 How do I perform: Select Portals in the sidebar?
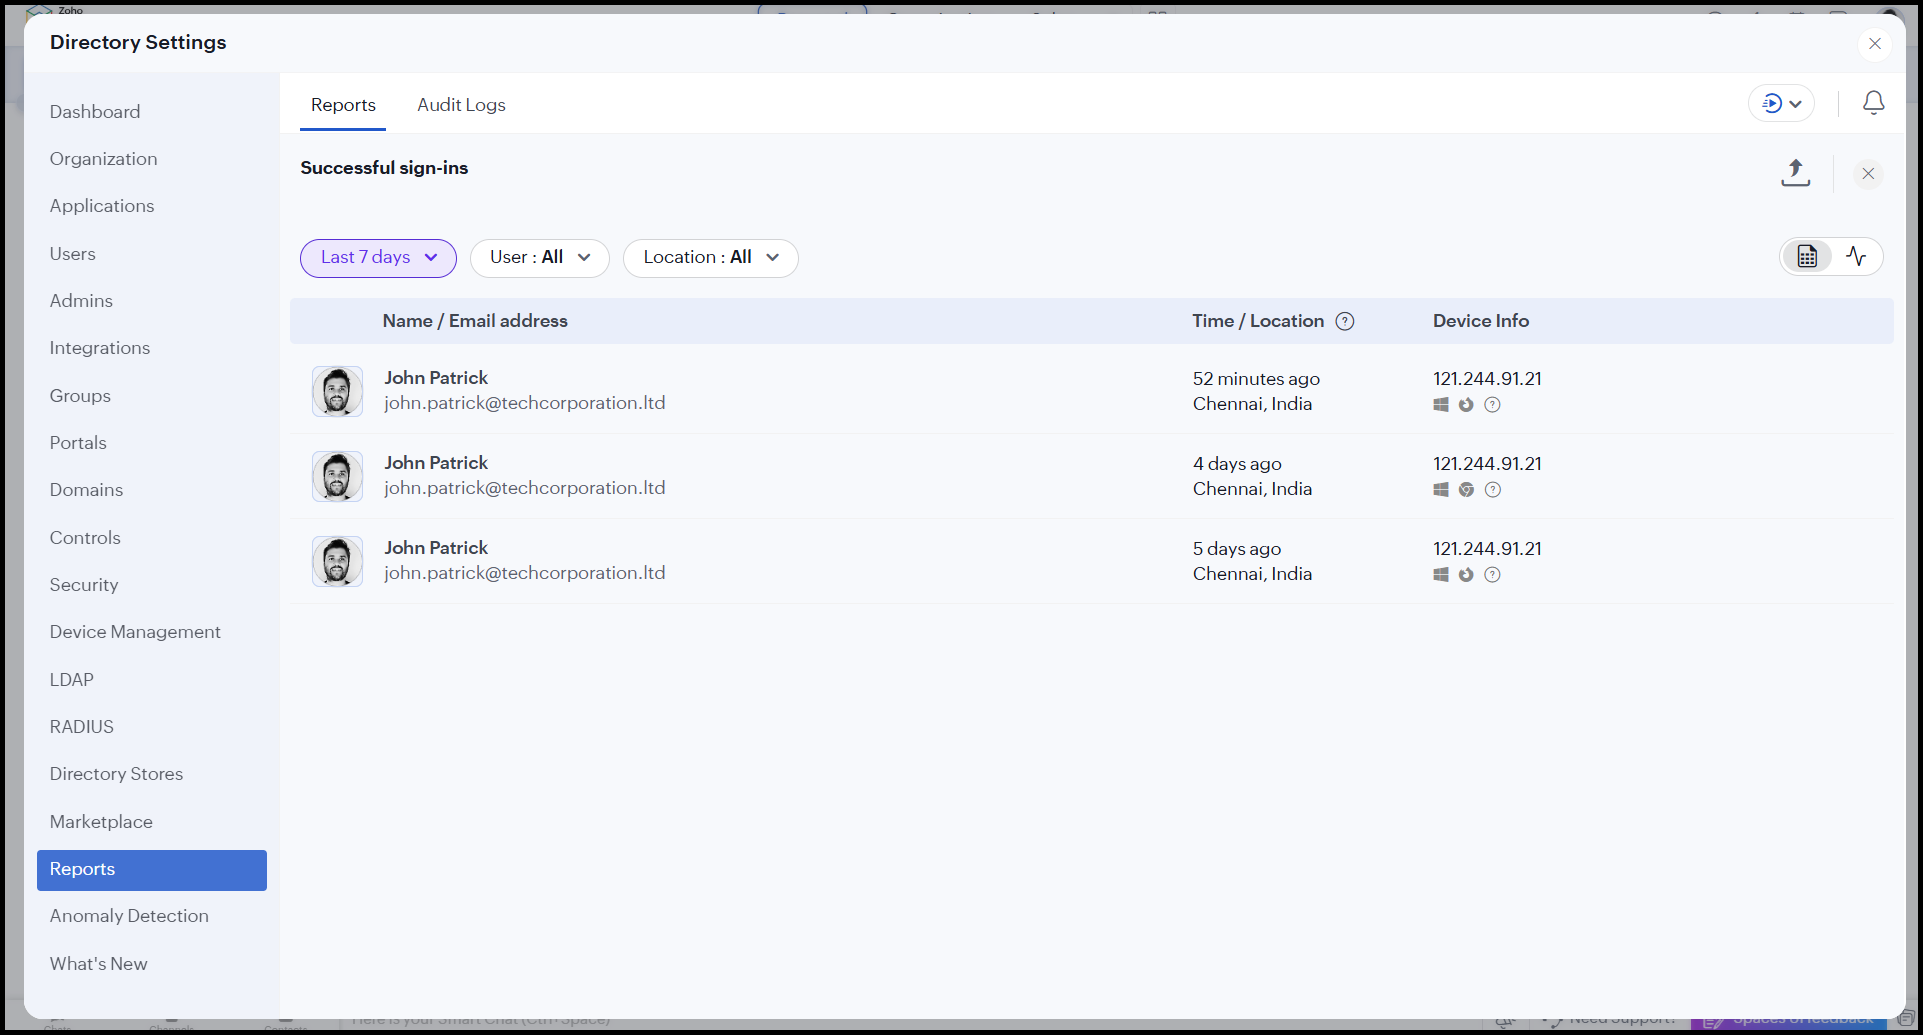coord(78,443)
